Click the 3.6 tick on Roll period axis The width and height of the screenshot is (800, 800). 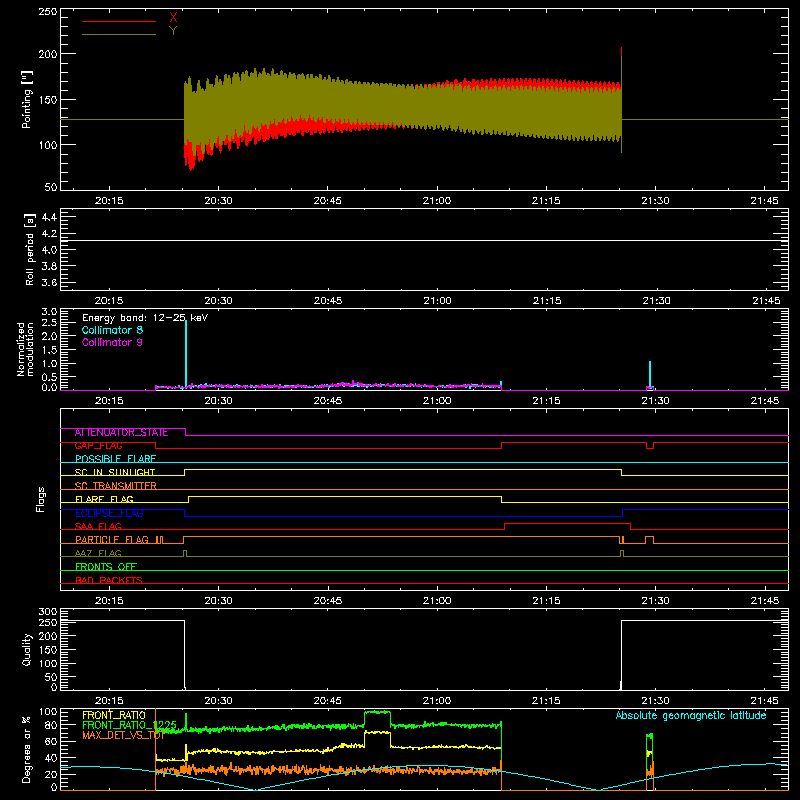tap(49, 282)
